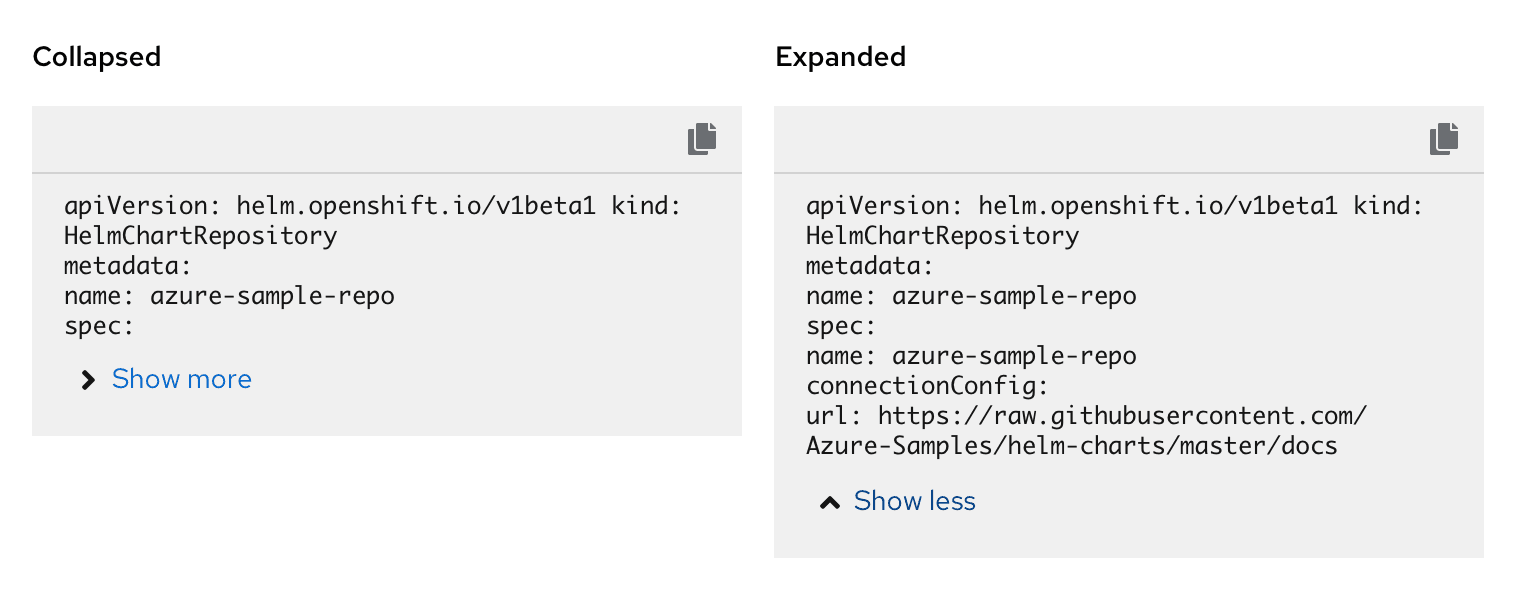This screenshot has height=590, width=1516.
Task: Click the Expanded section heading
Action: pyautogui.click(x=840, y=57)
